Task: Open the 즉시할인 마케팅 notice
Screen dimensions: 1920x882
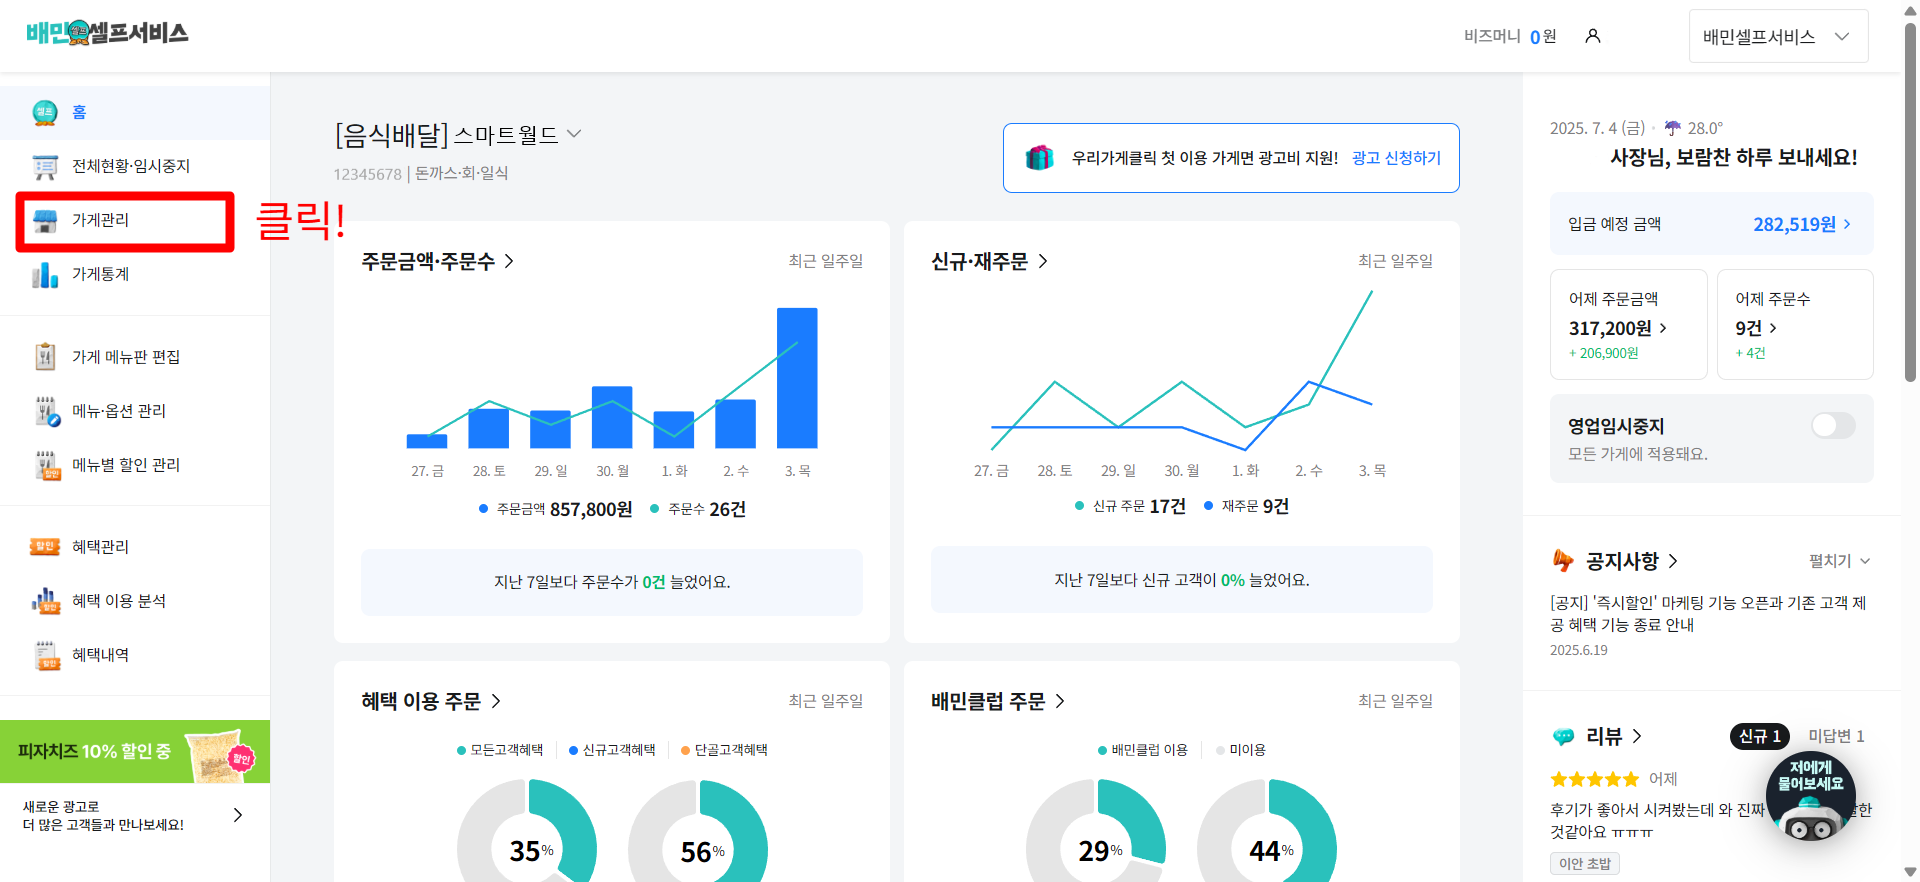Action: click(1708, 614)
